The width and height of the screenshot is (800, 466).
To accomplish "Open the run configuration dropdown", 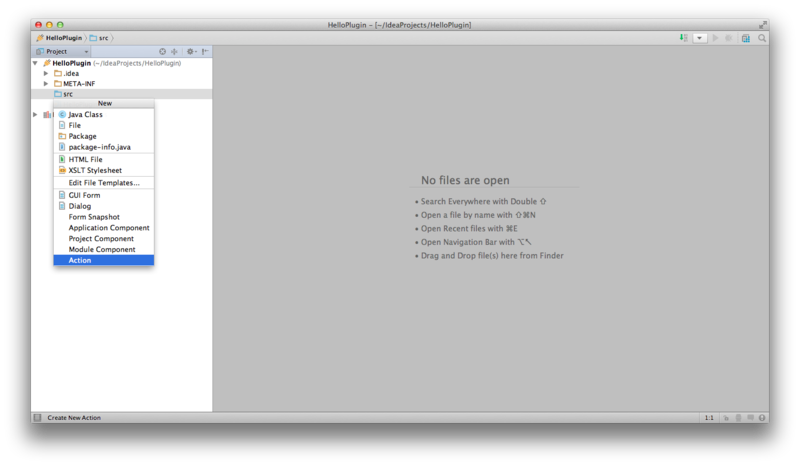I will [x=699, y=38].
